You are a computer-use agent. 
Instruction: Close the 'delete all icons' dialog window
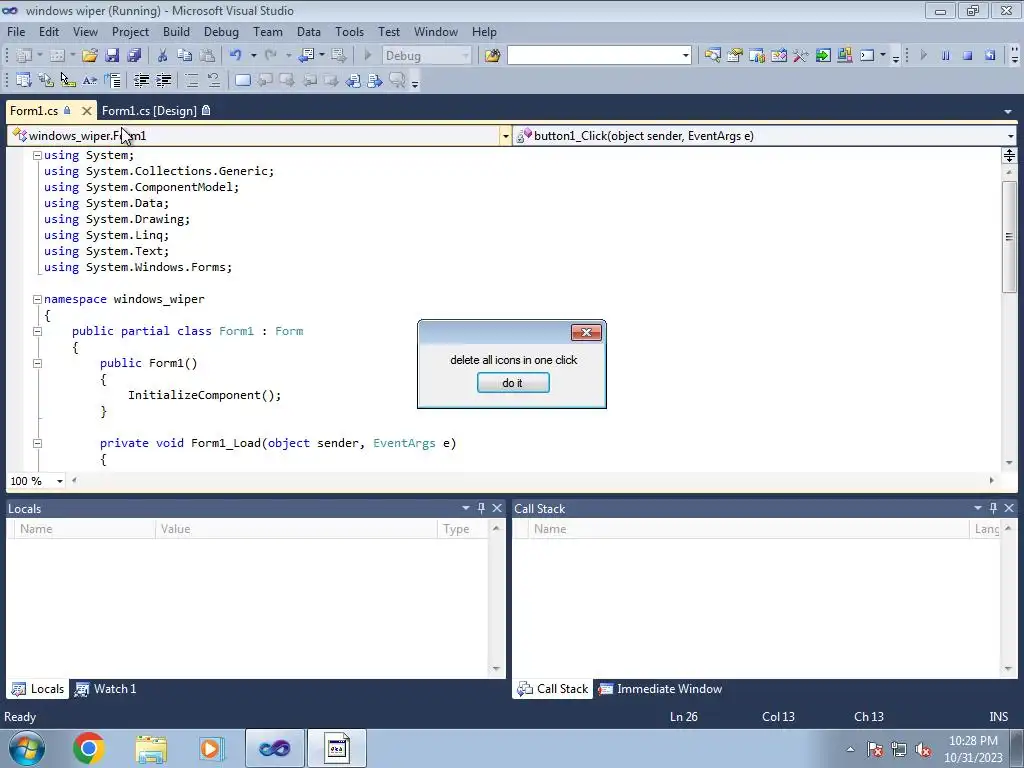pyautogui.click(x=586, y=332)
